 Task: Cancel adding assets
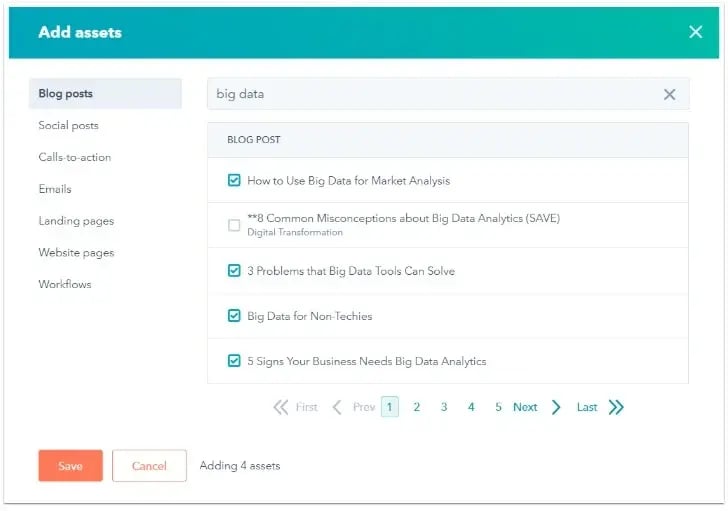click(x=149, y=466)
